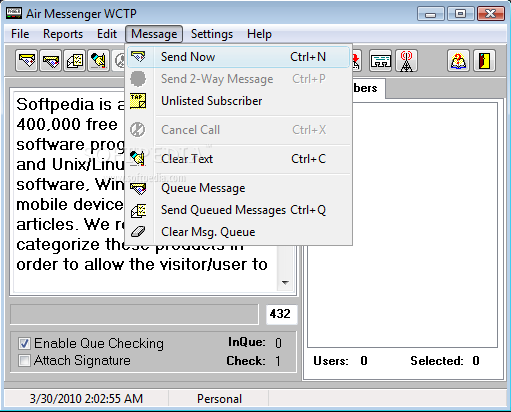Viewport: 511px width, 412px height.
Task: Open the Edit menu
Action: pos(107,34)
